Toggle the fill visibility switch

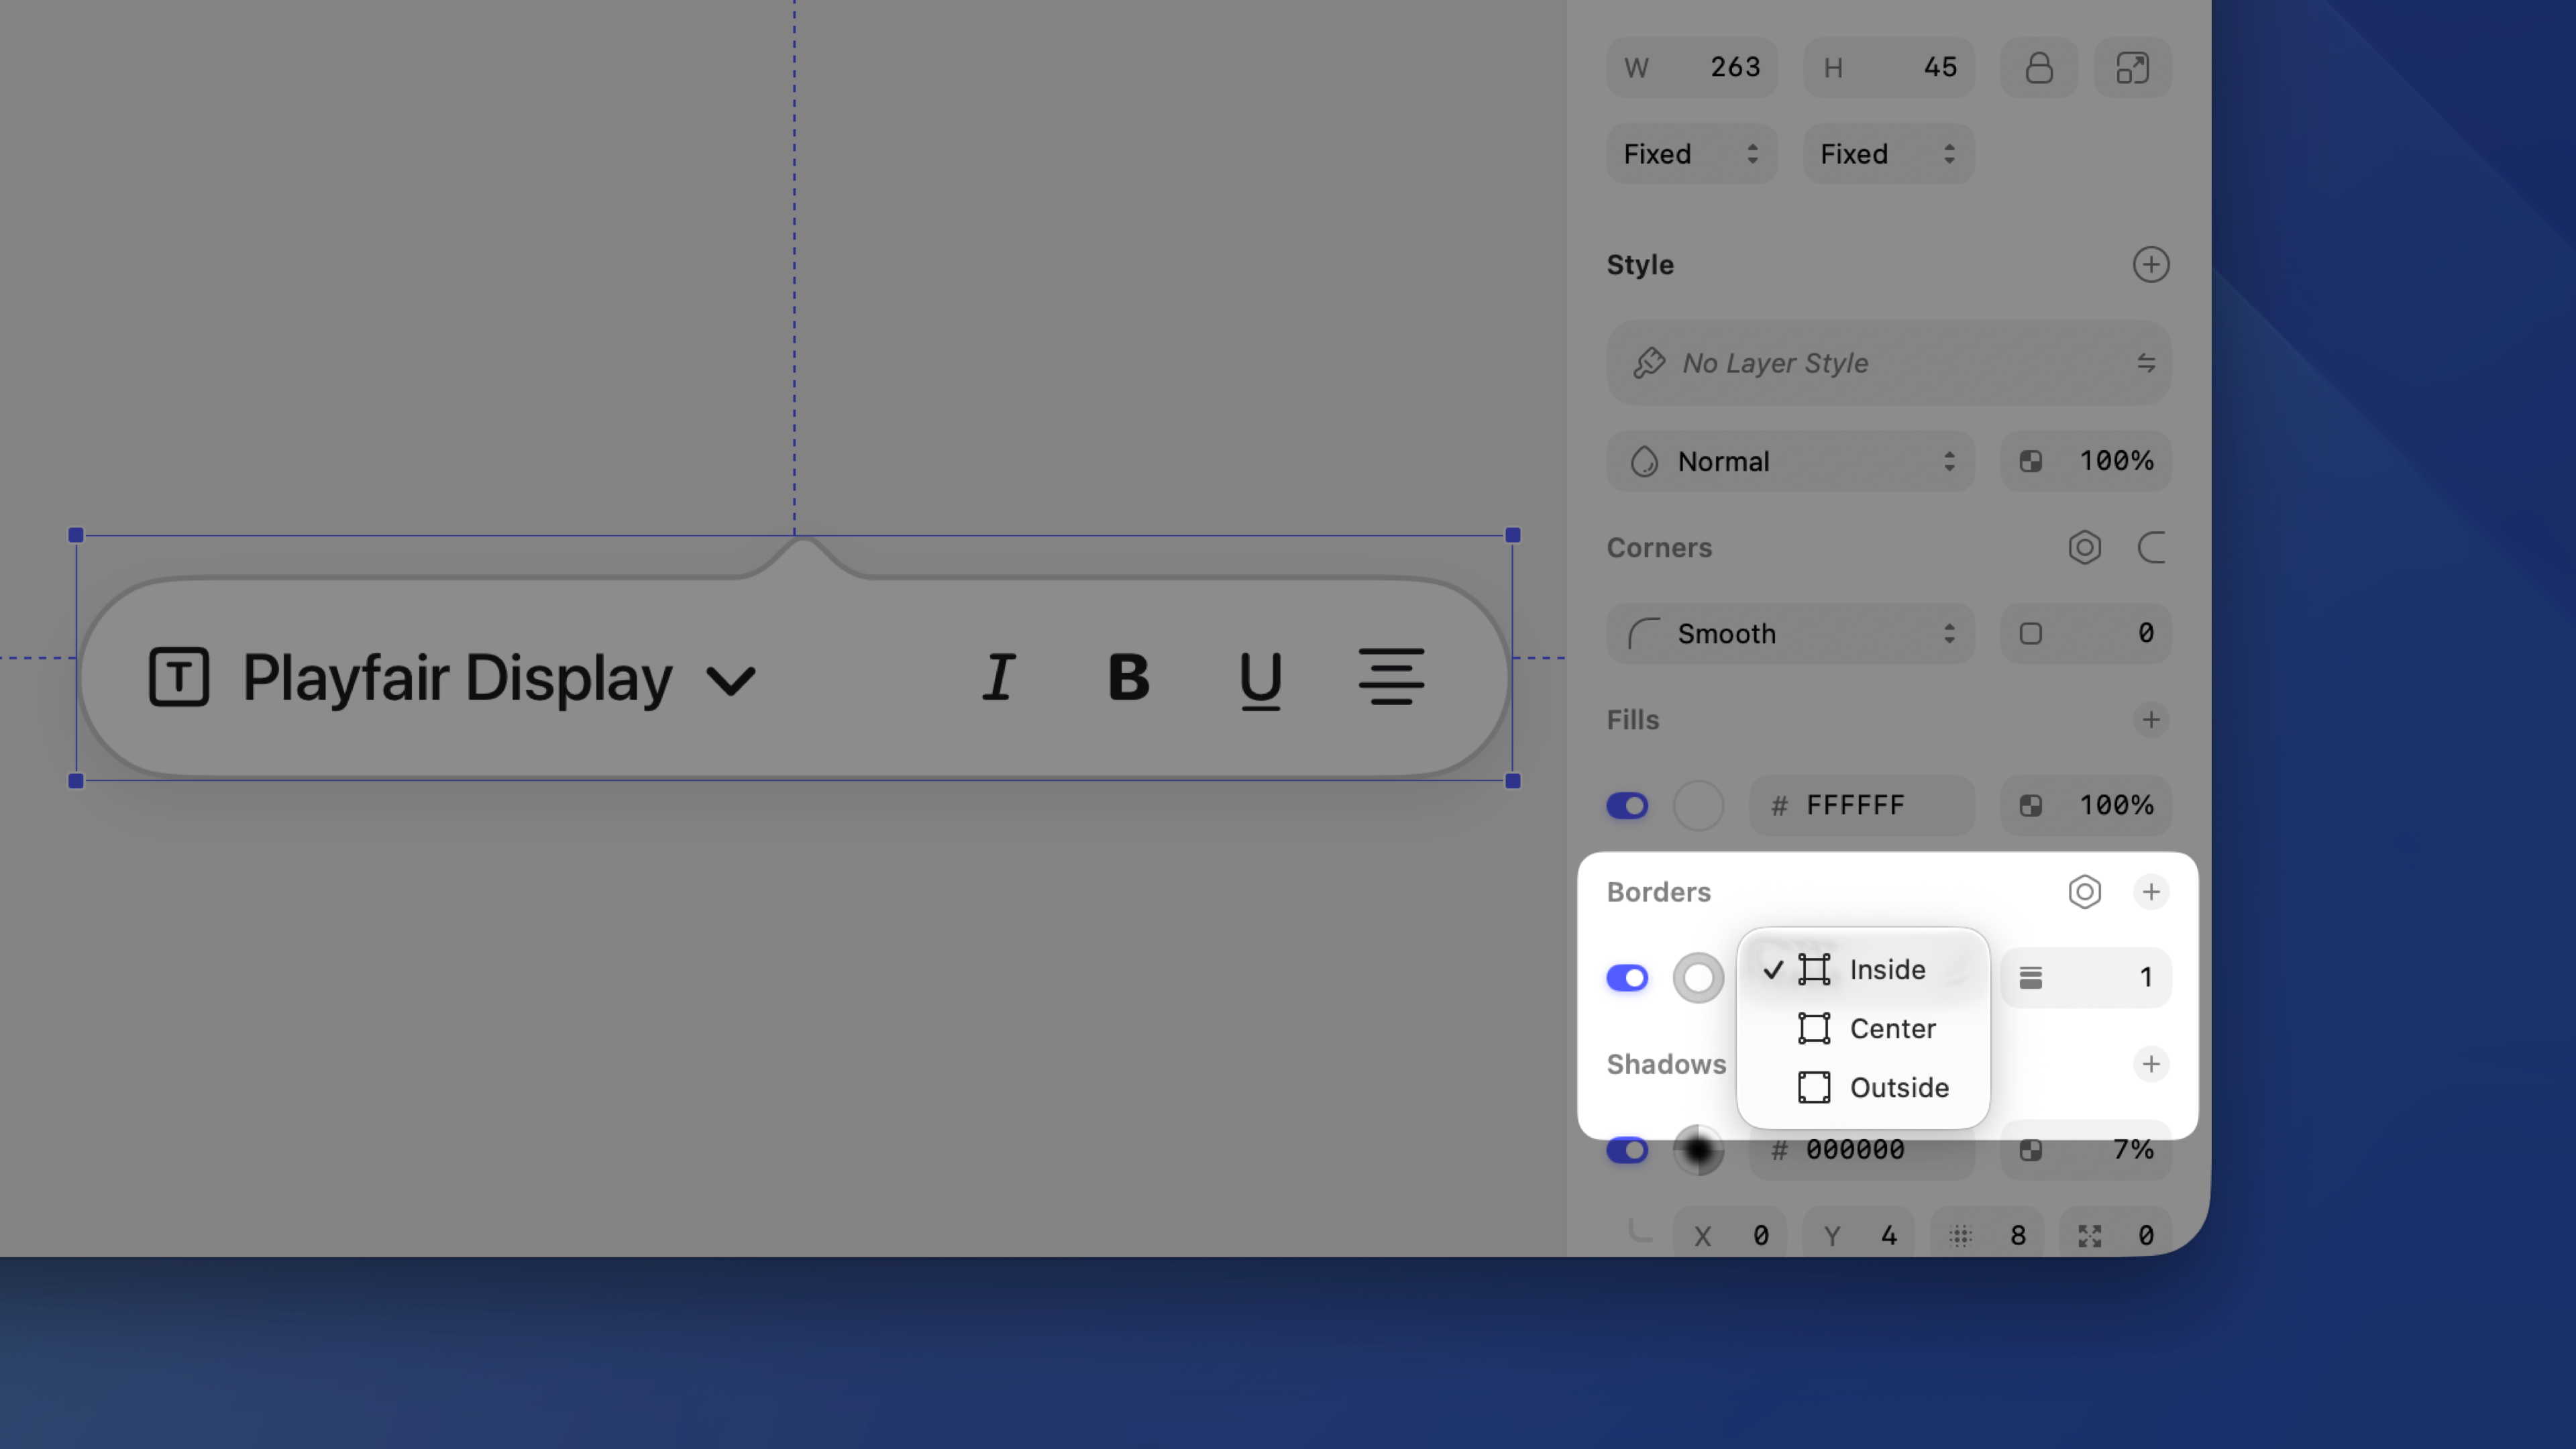pos(1627,805)
